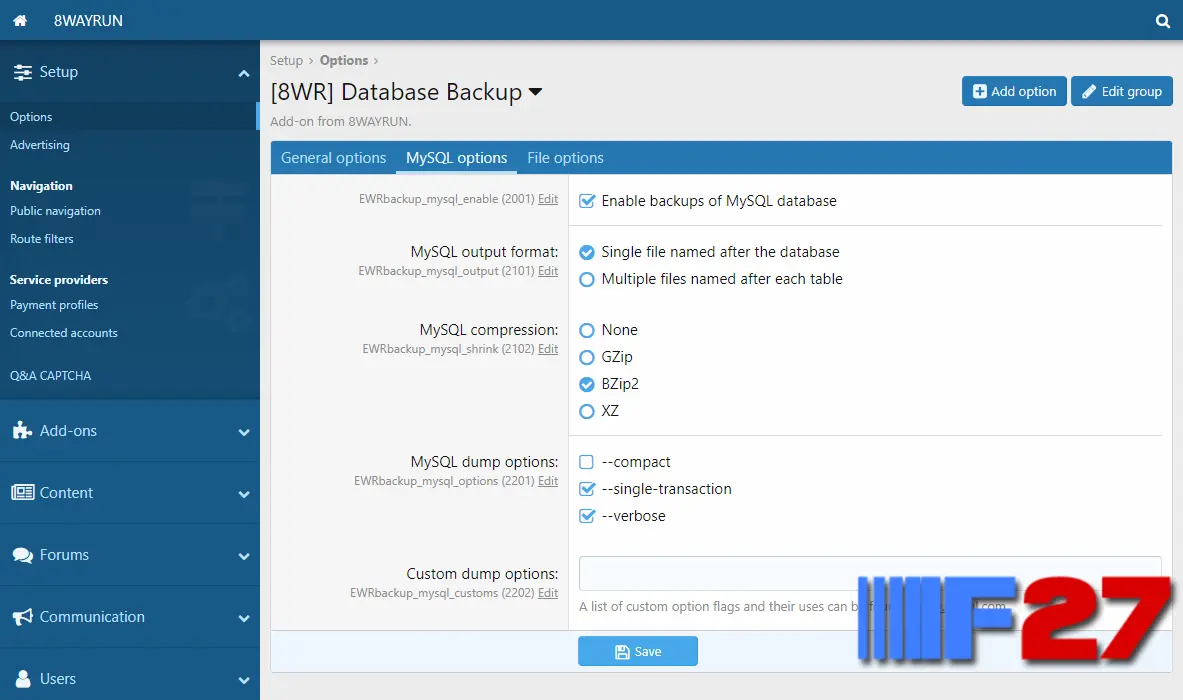Select Single file named after the database

(x=586, y=253)
